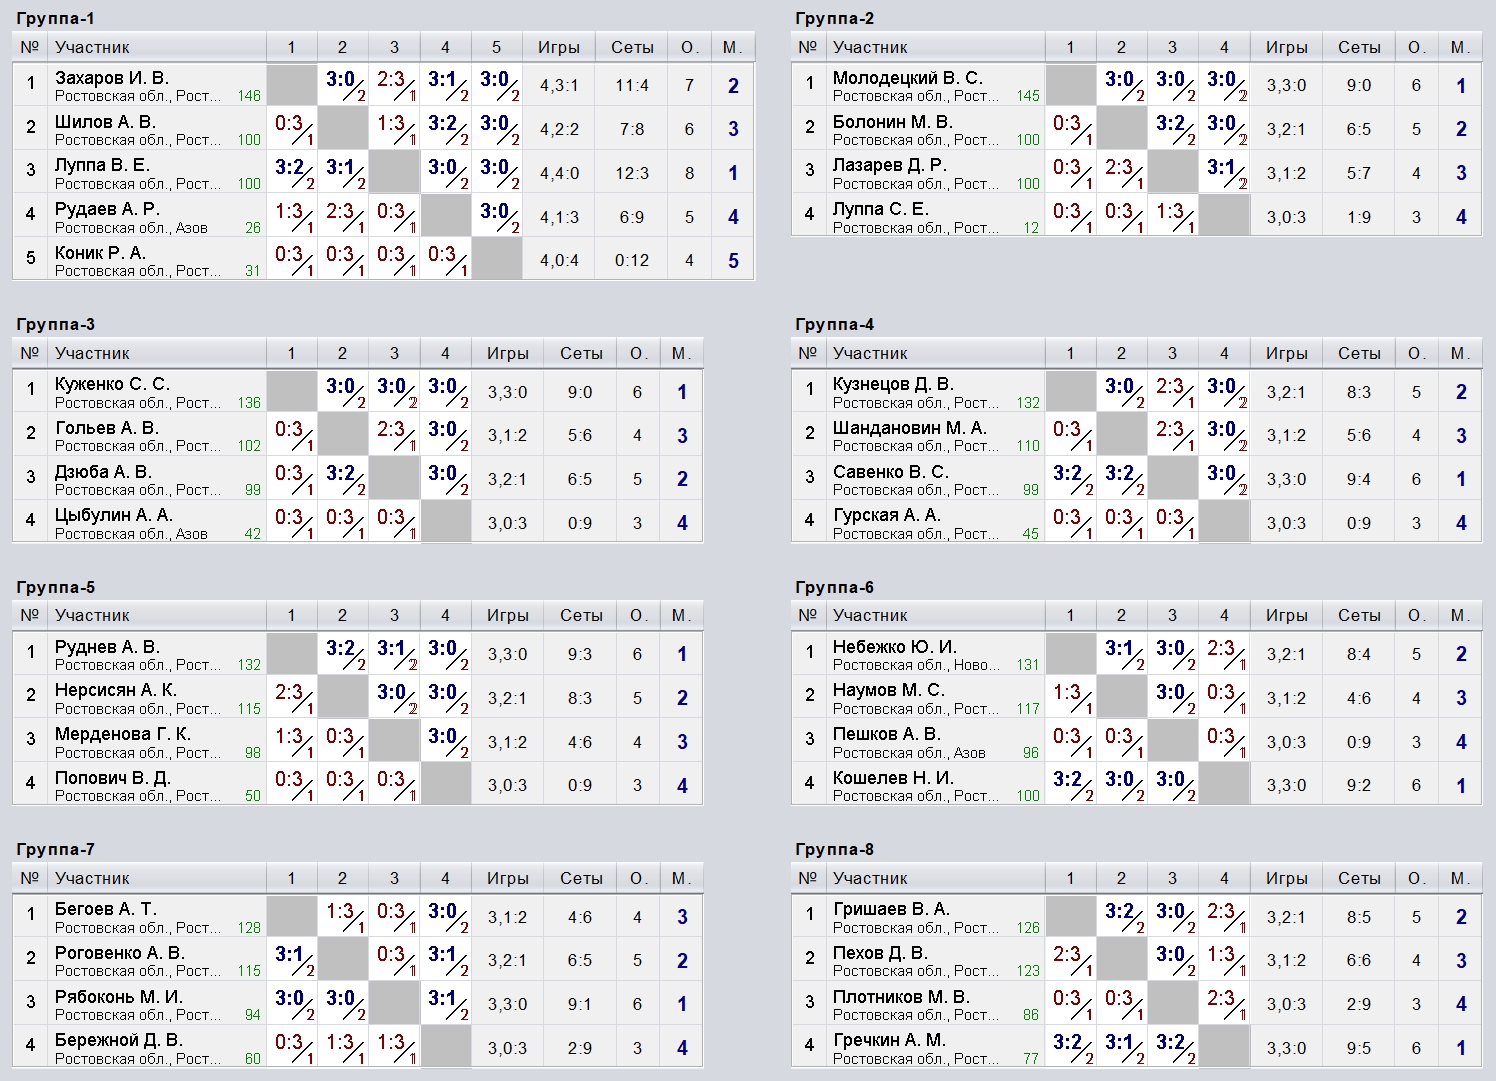Click Руднев А. В. 3:2 match cell
This screenshot has height=1081, width=1496.
(x=343, y=654)
